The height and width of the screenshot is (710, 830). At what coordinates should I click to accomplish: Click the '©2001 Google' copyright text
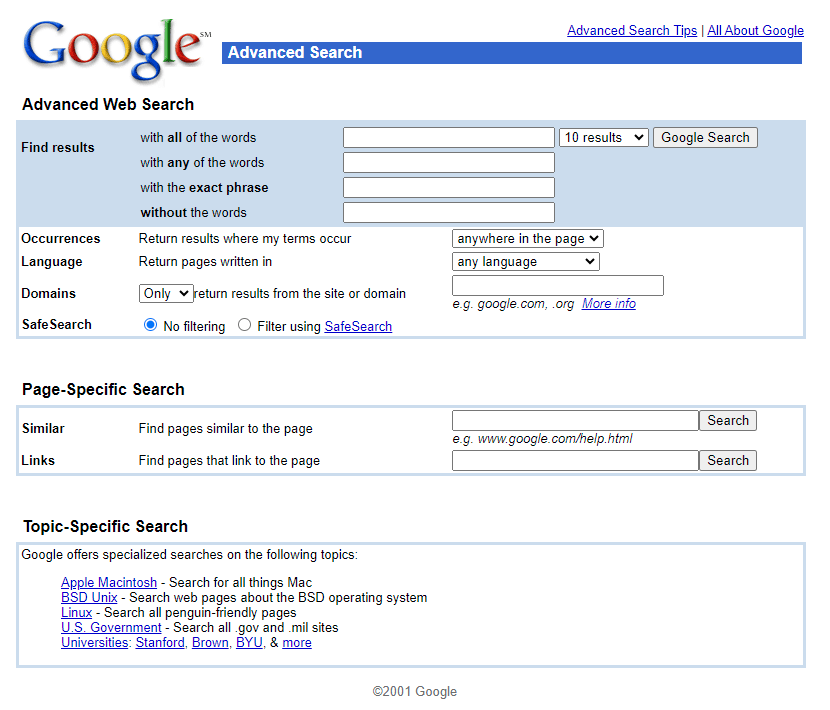414,691
